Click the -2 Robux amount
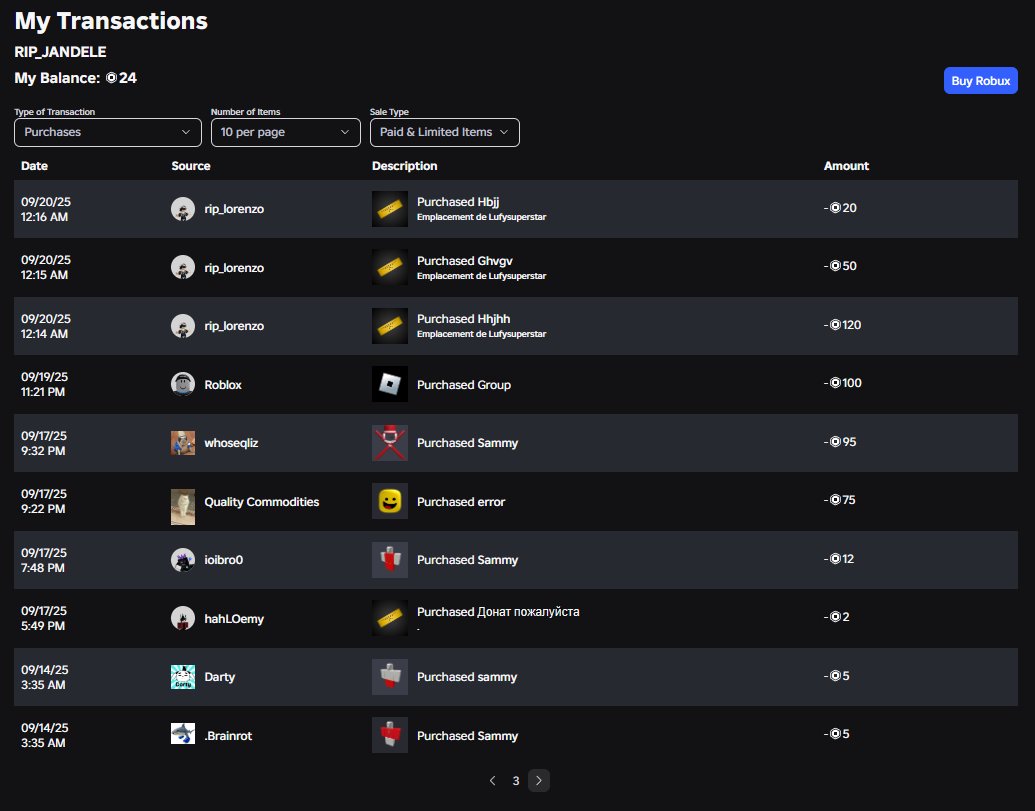Viewport: 1035px width, 811px height. [836, 617]
